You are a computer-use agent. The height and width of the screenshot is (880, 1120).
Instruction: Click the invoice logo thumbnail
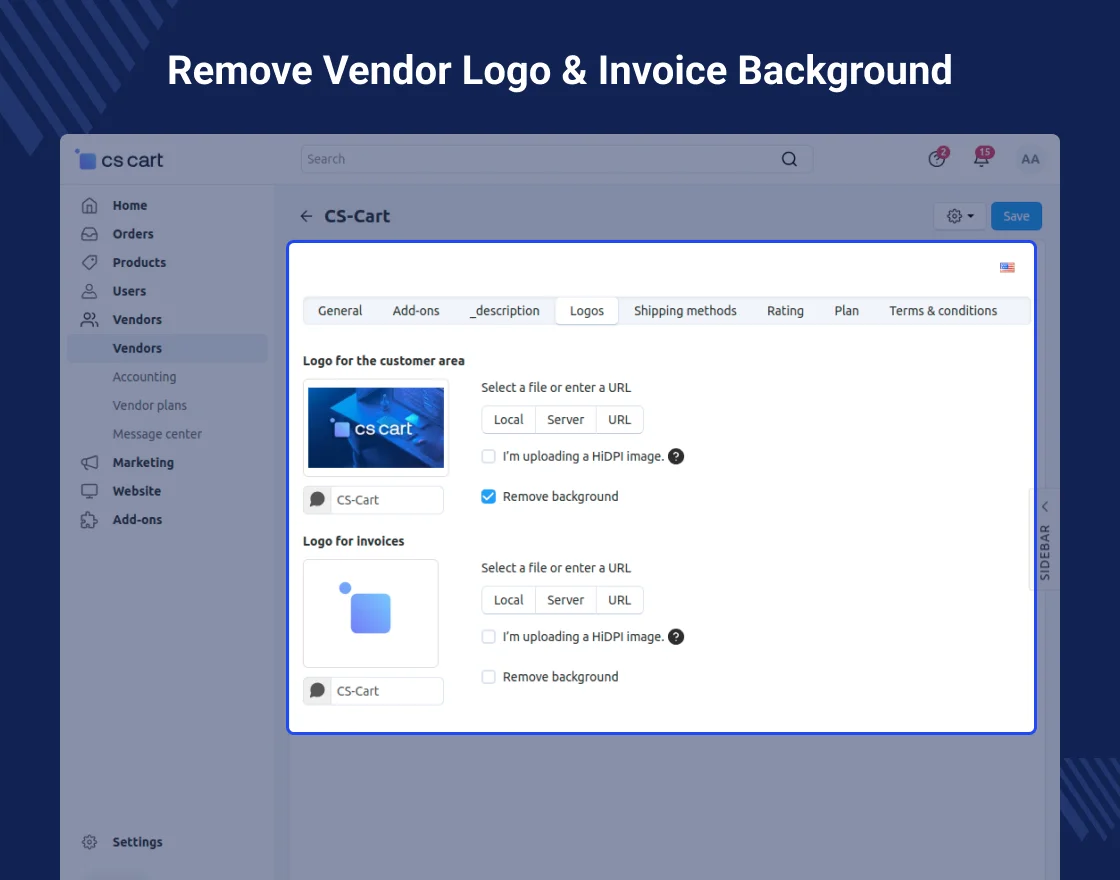(370, 613)
